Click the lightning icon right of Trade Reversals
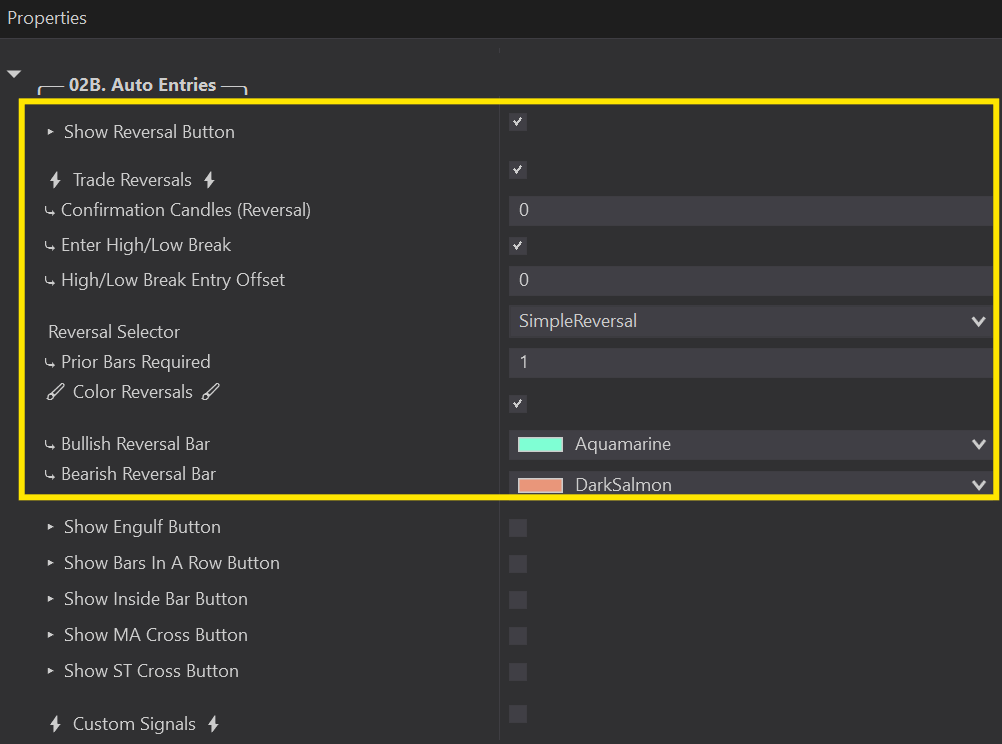 209,180
